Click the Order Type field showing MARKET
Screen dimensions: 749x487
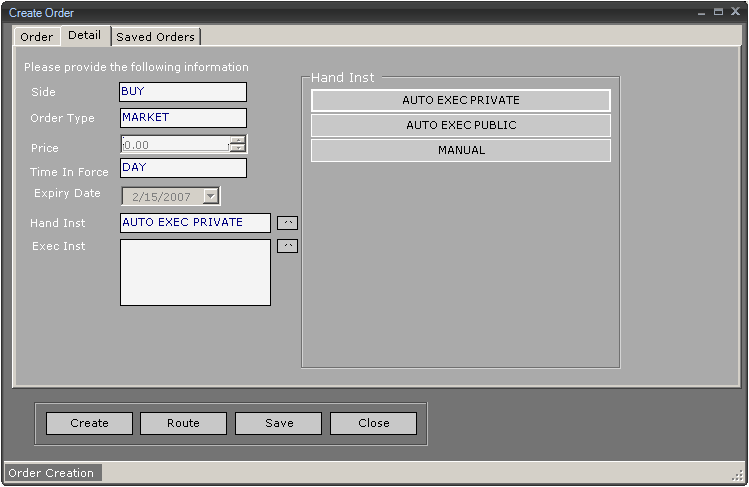(x=182, y=118)
